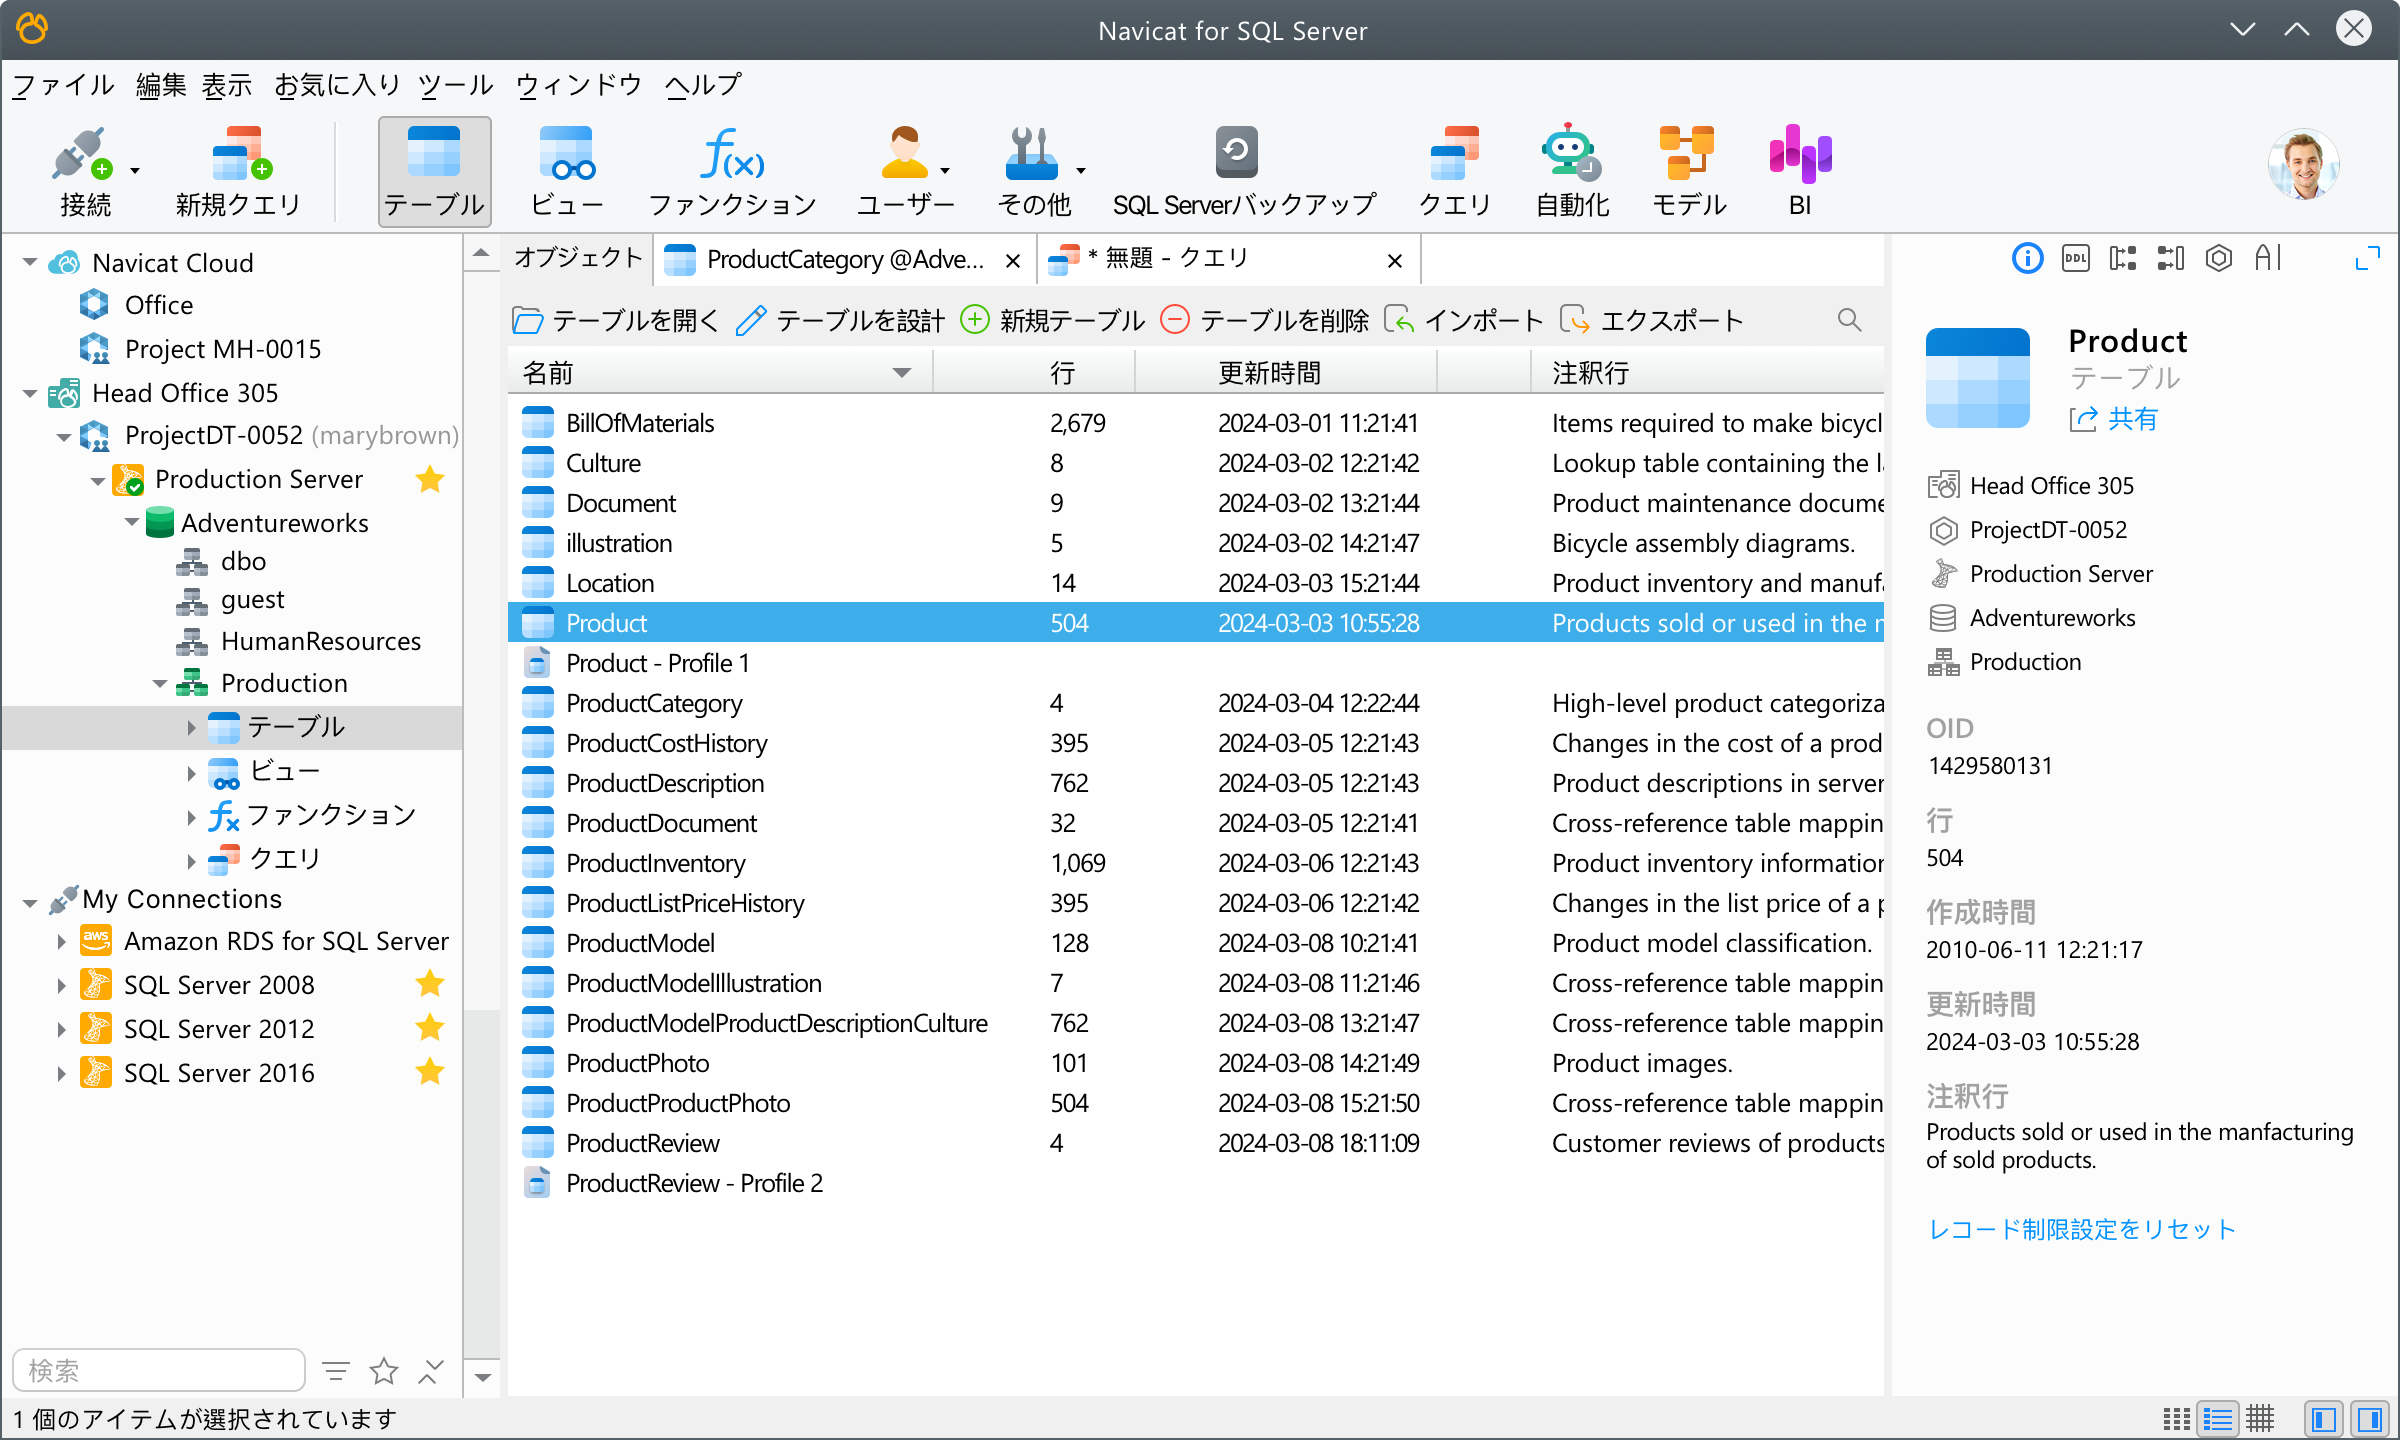Click the インポート button
The height and width of the screenshot is (1440, 2400).
coord(1464,320)
